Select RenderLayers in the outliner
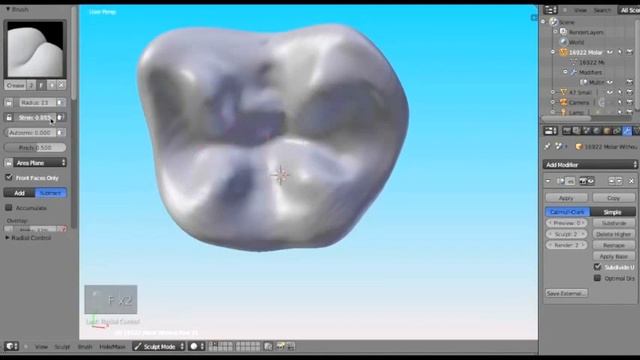Screen dimensions: 640x360 click(586, 32)
